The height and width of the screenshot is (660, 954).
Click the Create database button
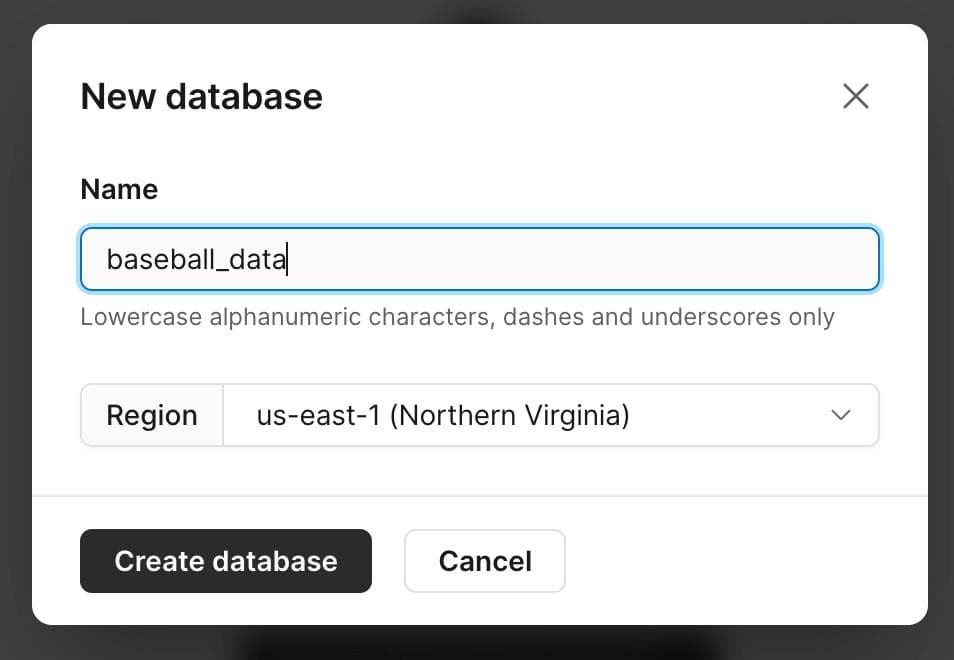(x=225, y=561)
